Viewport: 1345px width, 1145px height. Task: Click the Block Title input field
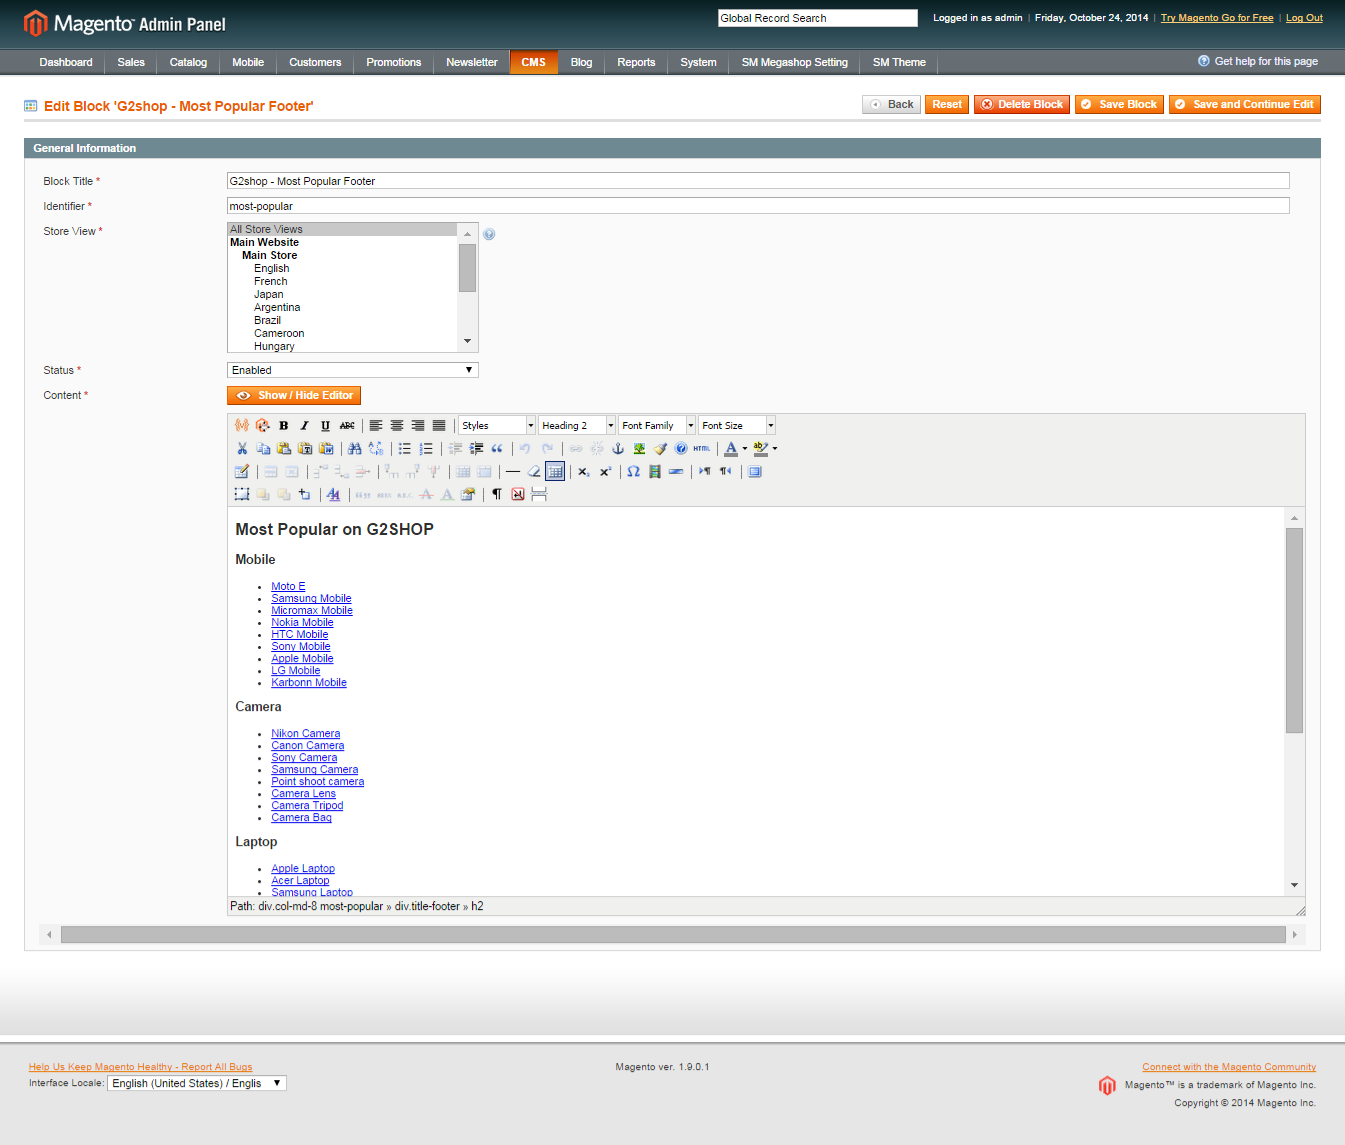tap(758, 181)
